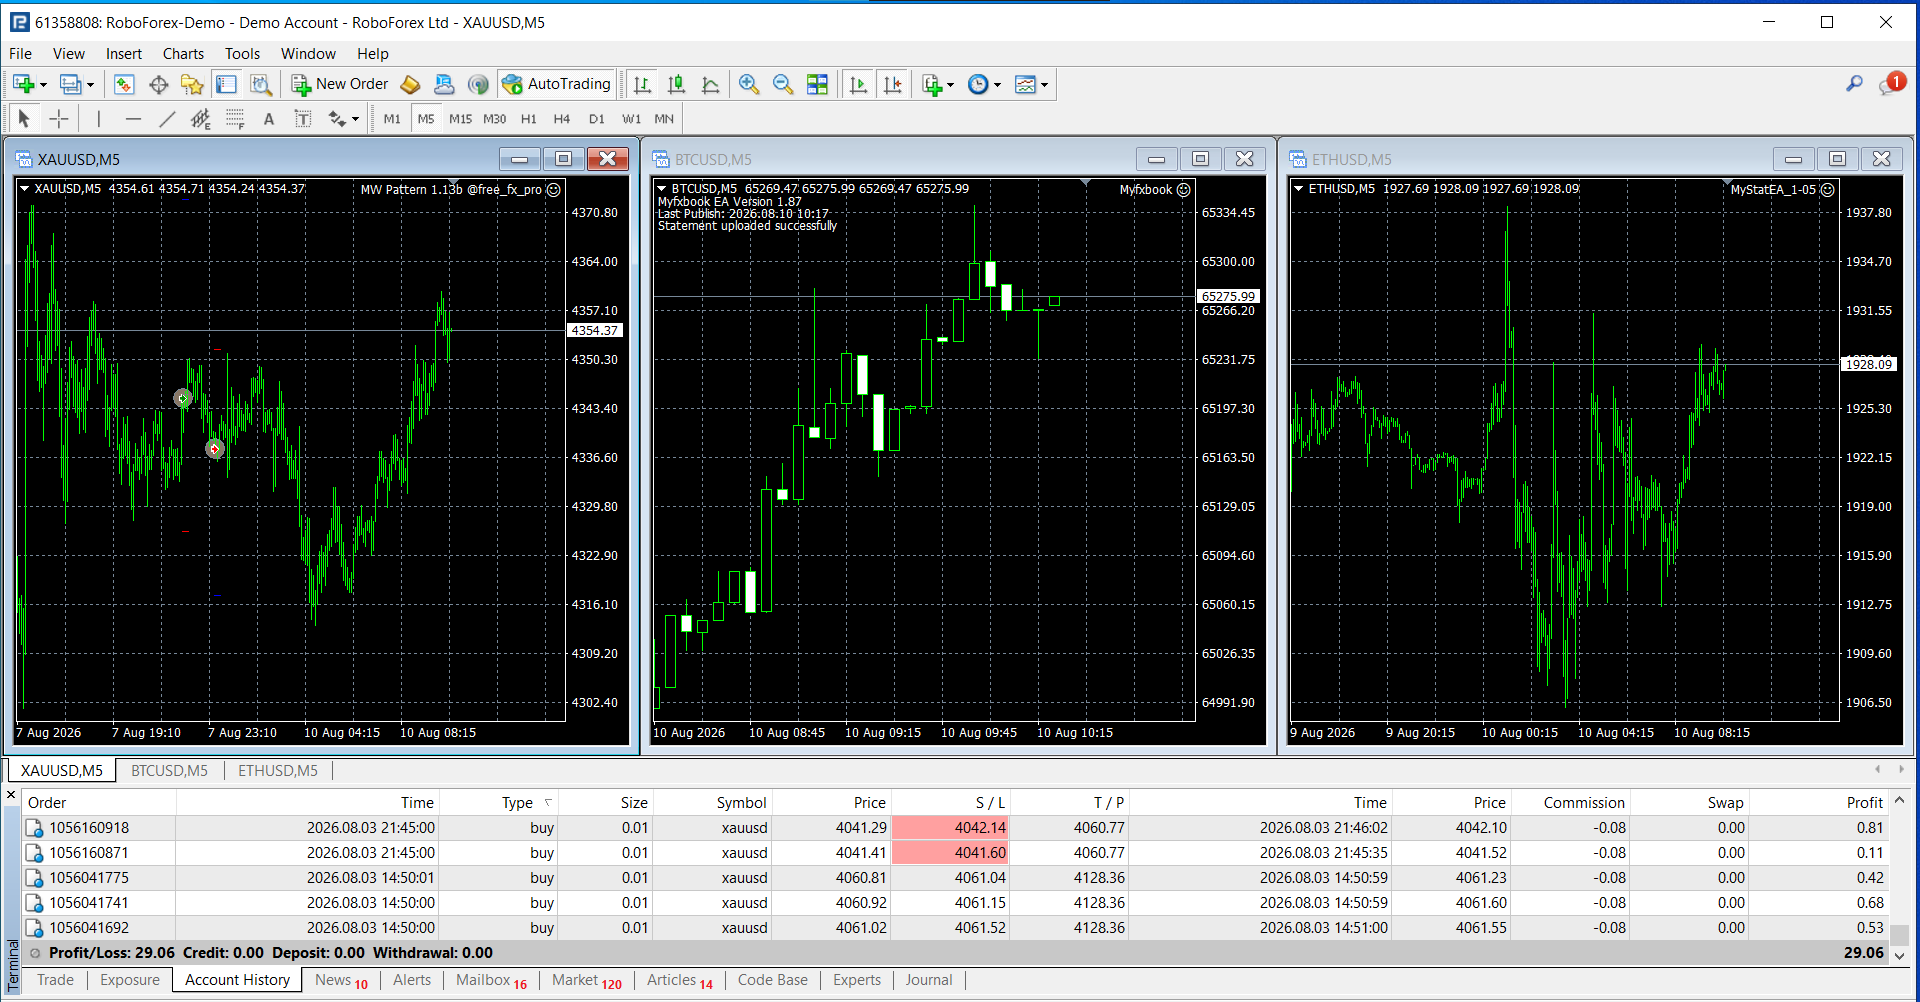This screenshot has width=1920, height=1002.
Task: Select the BTCUSD,M5 chart tab
Action: click(x=169, y=770)
